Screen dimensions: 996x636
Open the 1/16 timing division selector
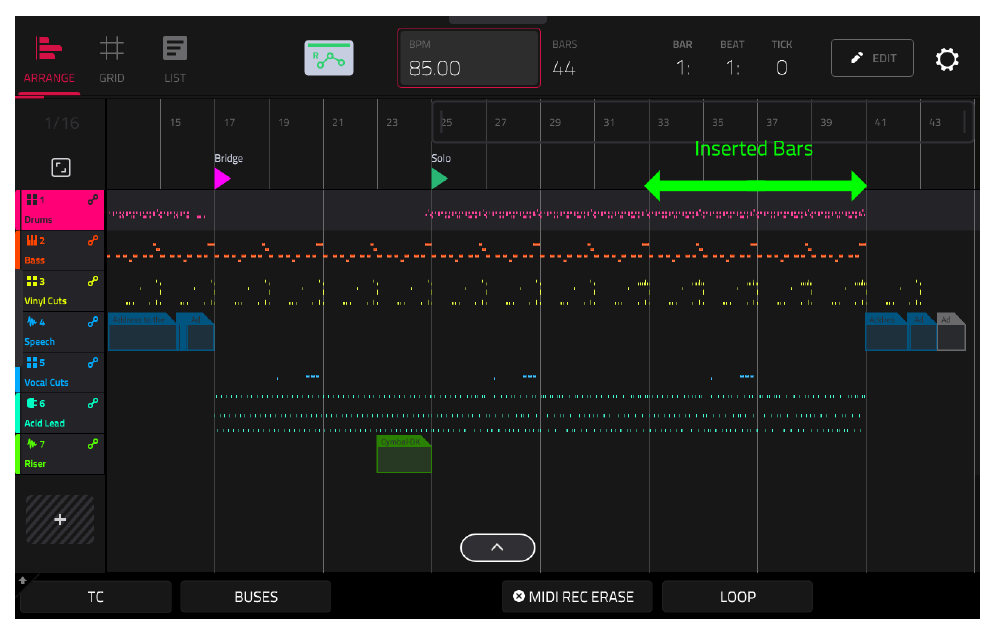62,123
